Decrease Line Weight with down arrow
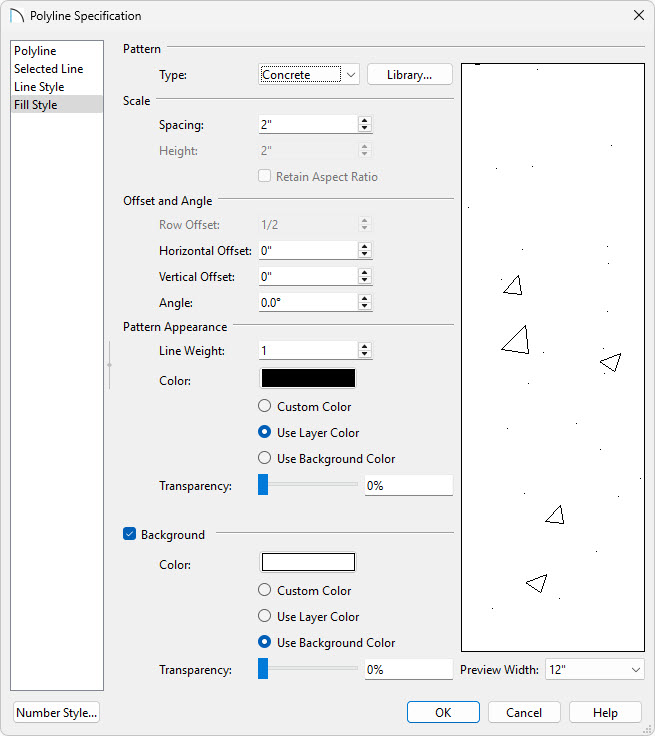 tap(364, 355)
